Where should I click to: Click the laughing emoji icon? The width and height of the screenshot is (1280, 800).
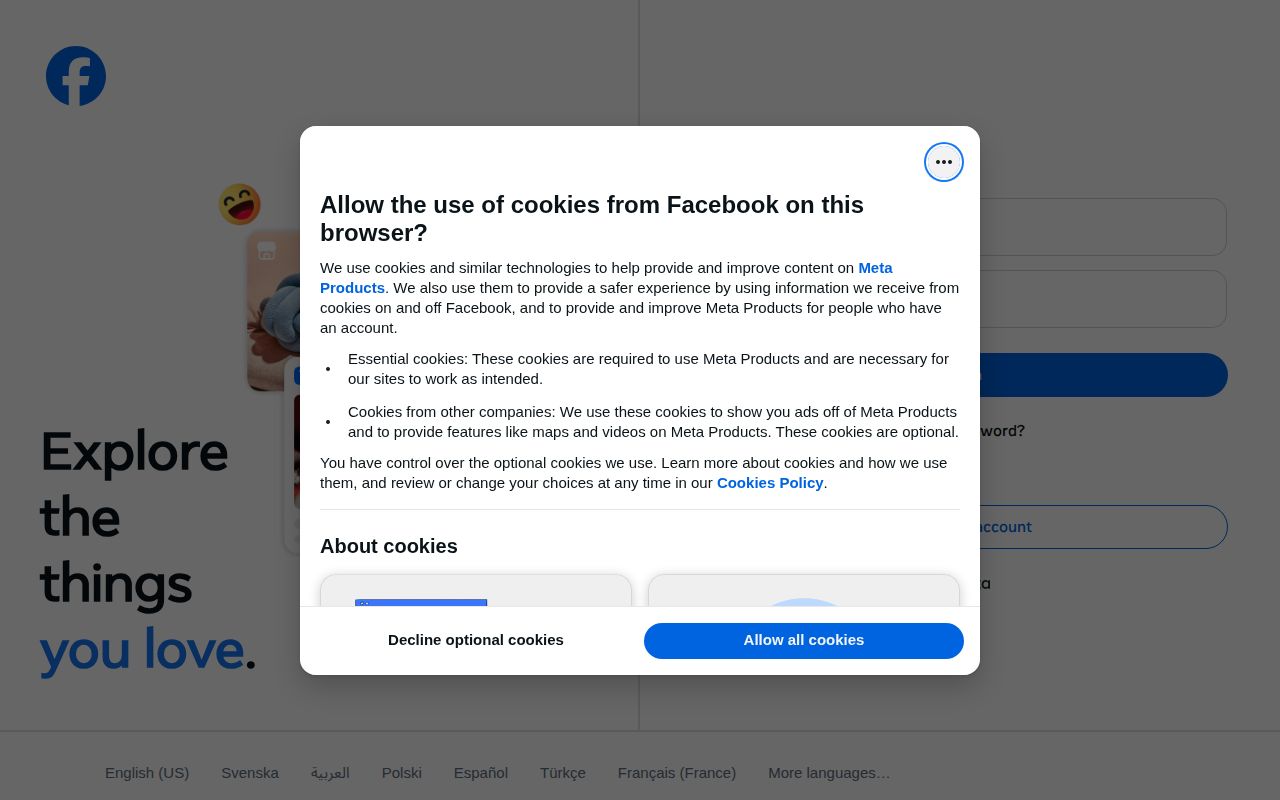click(x=240, y=204)
